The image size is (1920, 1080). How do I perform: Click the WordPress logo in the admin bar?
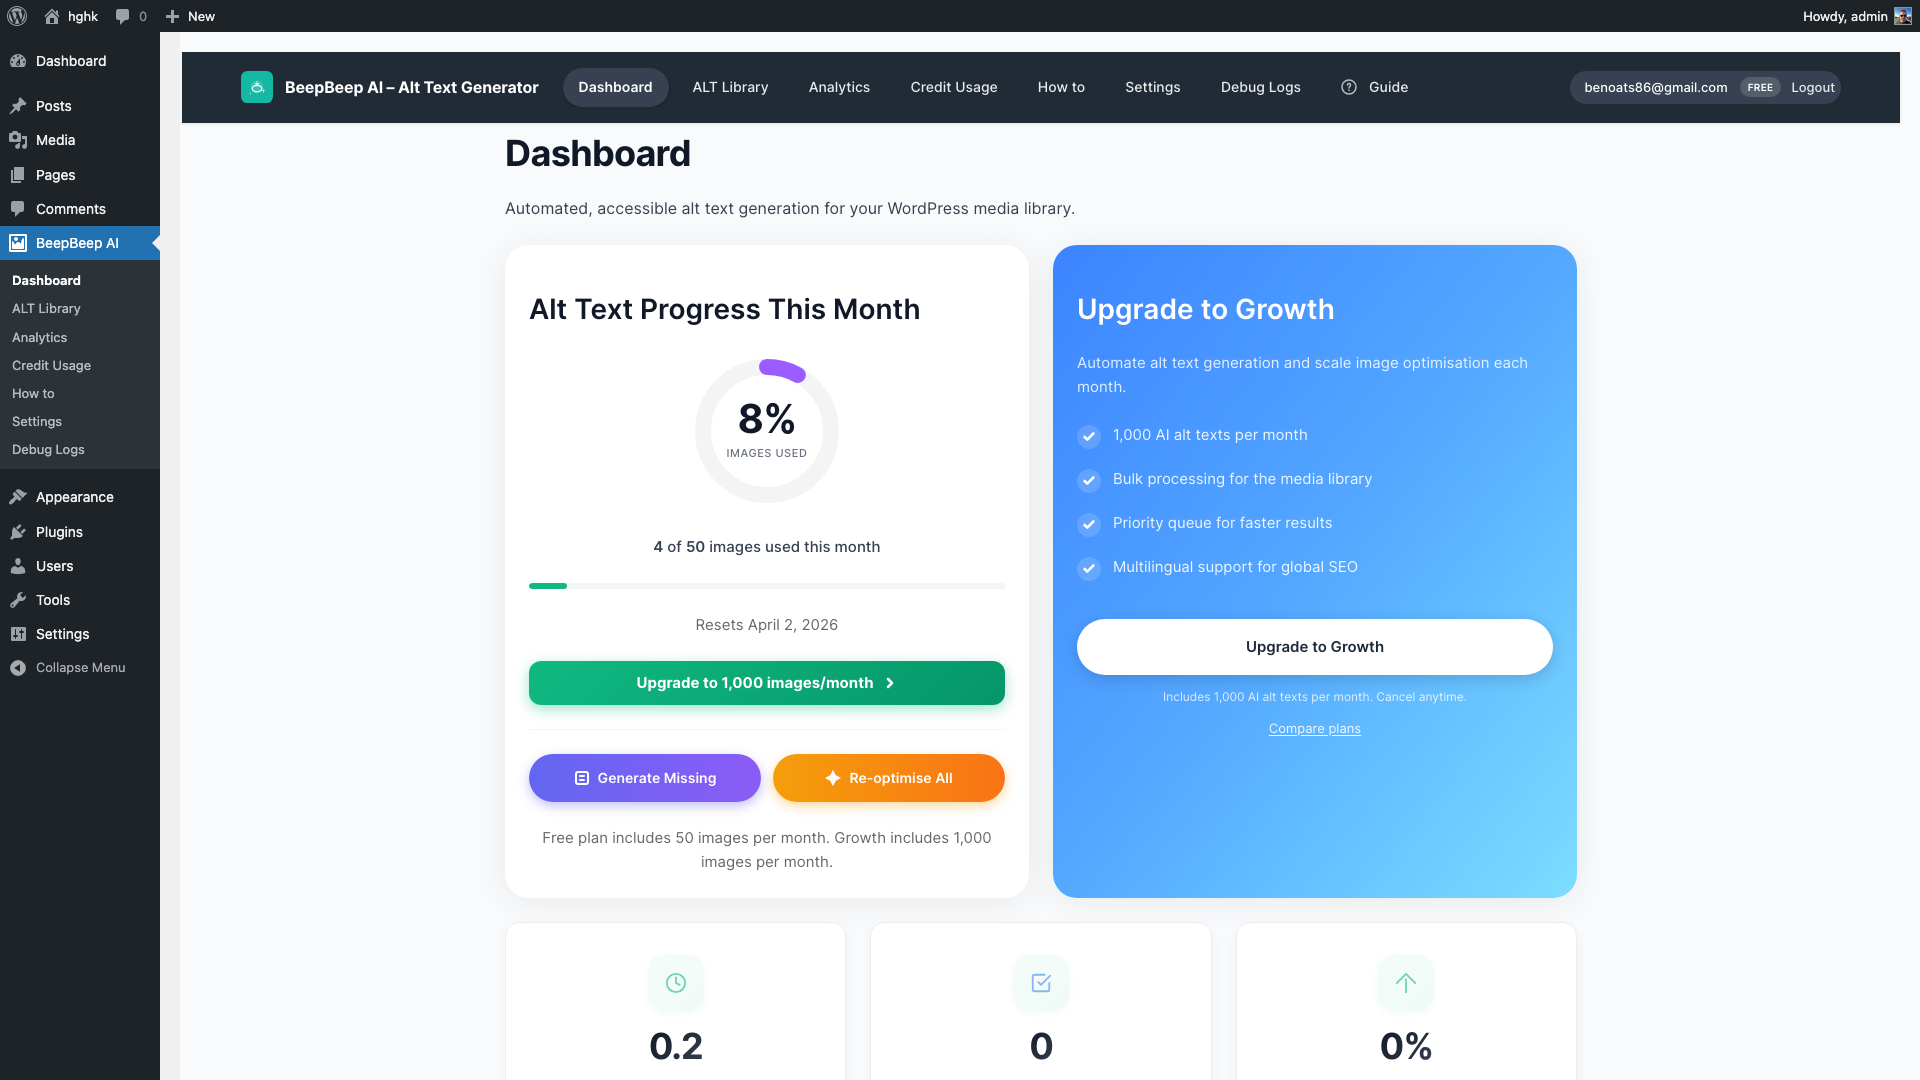point(16,16)
